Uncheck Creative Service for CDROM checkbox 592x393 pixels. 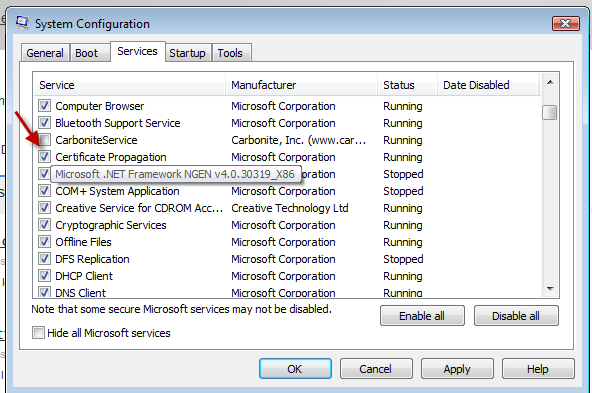pyautogui.click(x=44, y=208)
